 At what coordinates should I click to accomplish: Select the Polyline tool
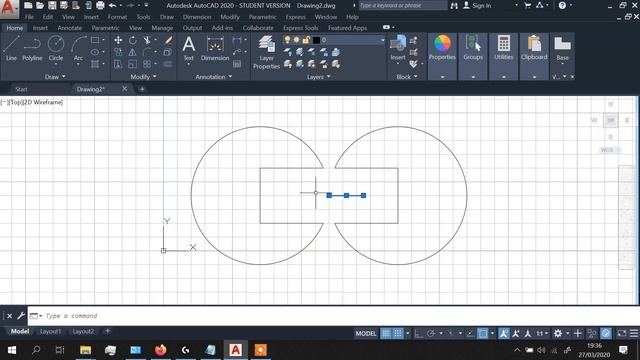click(32, 48)
